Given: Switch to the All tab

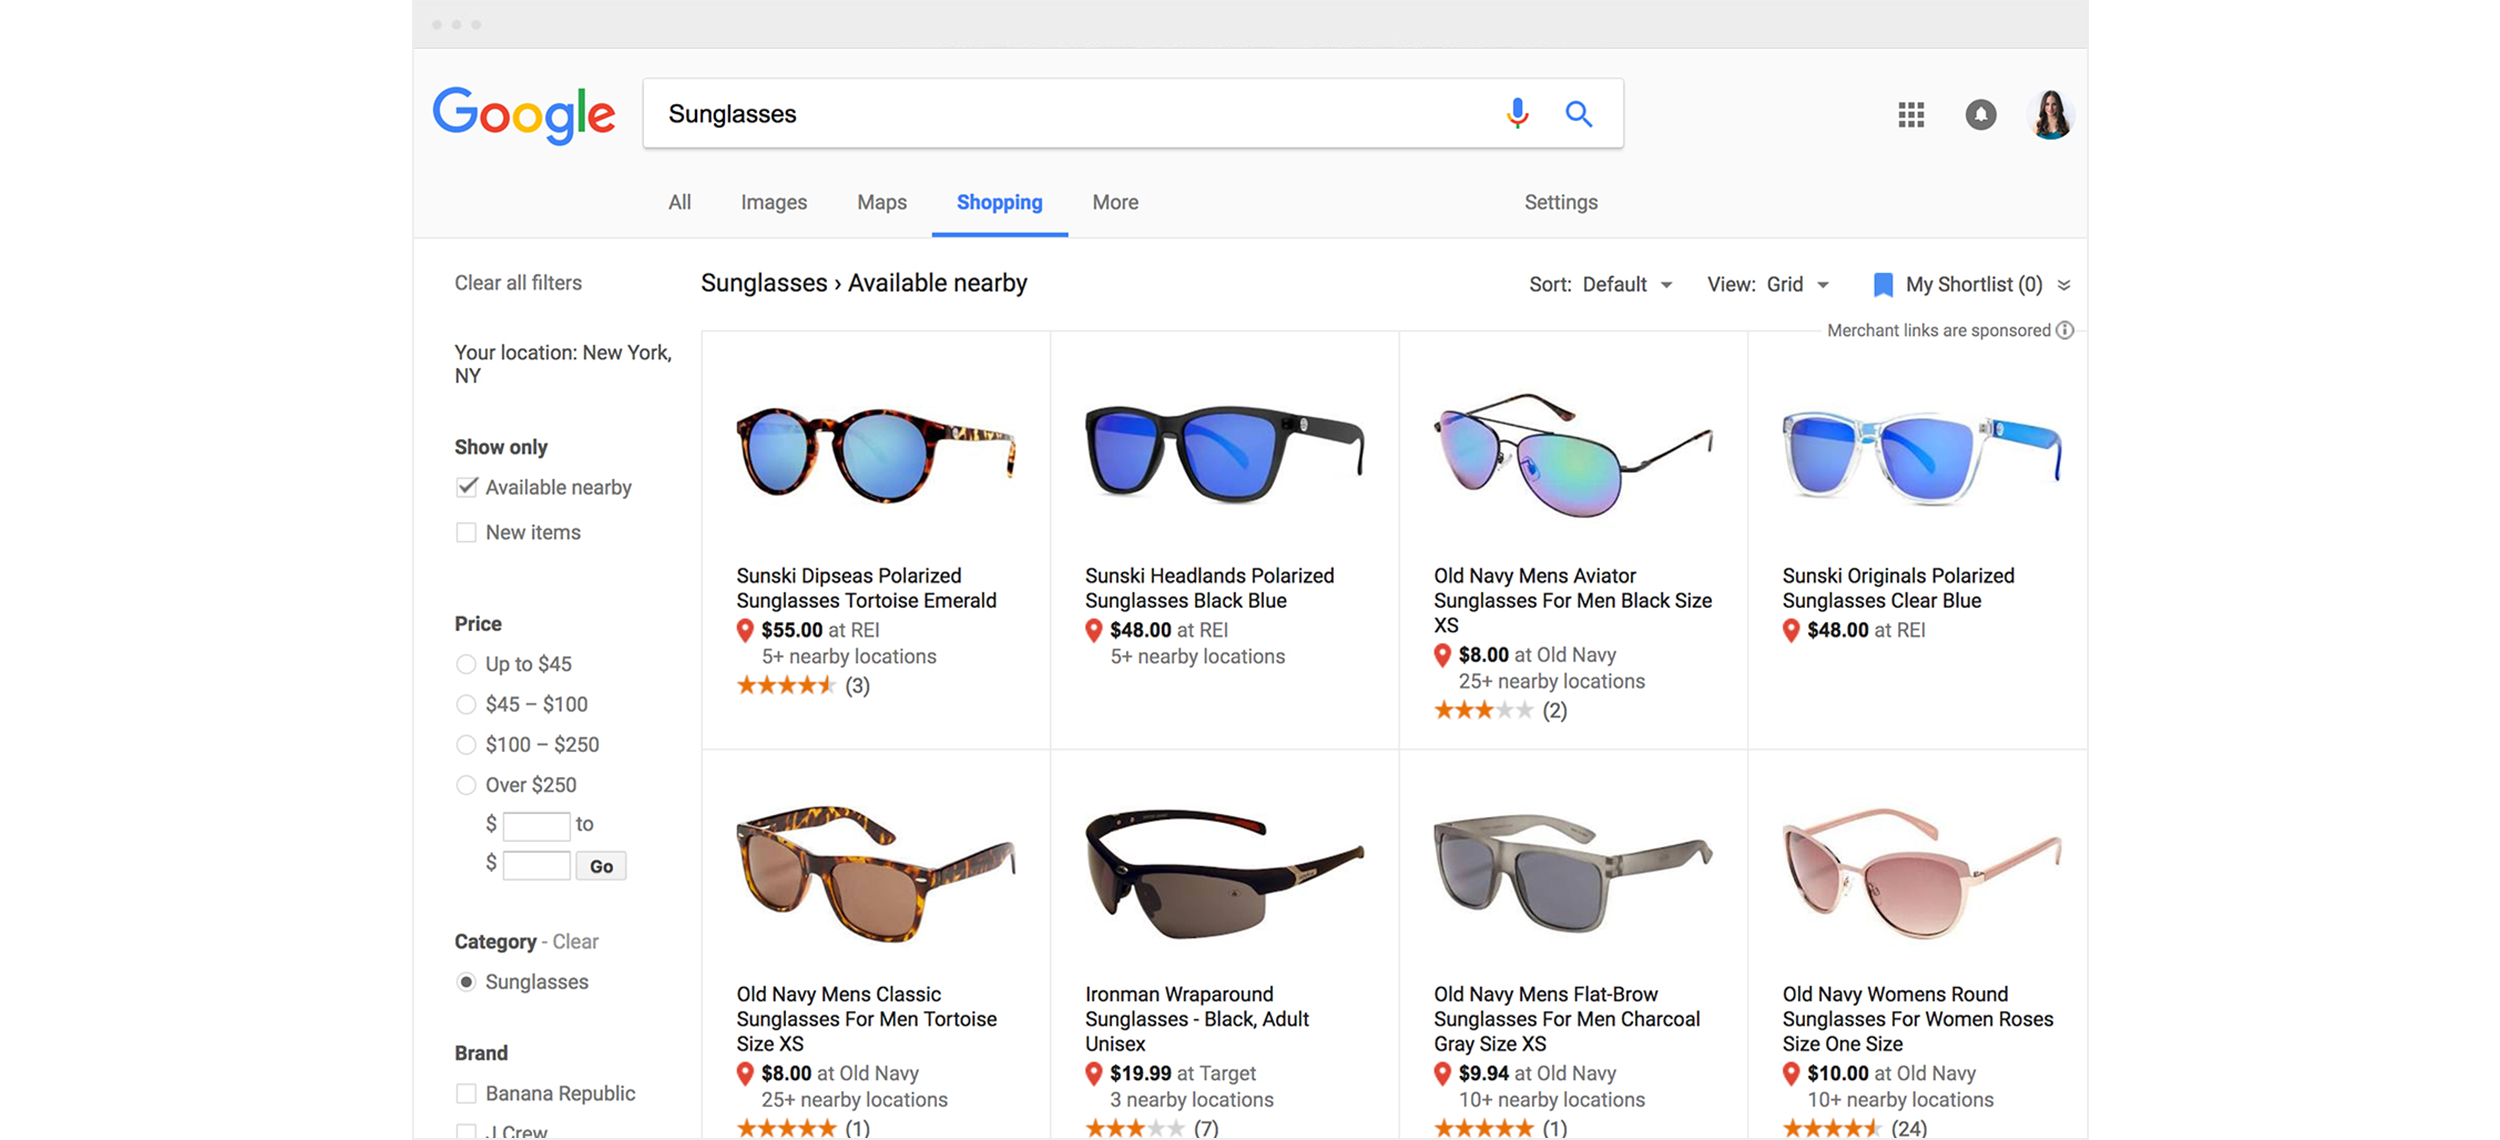Looking at the screenshot, I should (x=680, y=202).
